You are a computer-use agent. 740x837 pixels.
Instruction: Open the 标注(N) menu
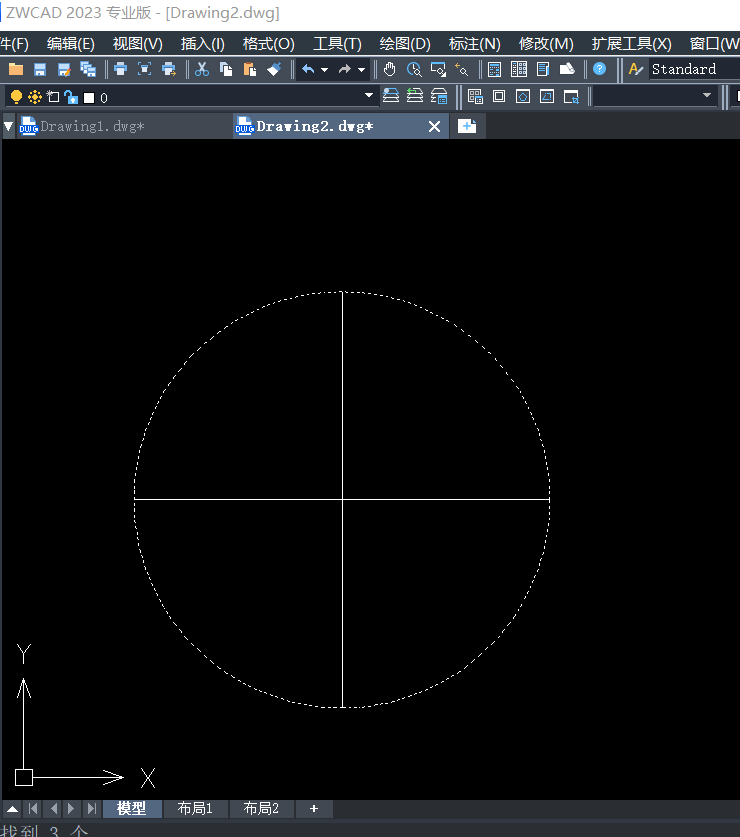pos(475,44)
